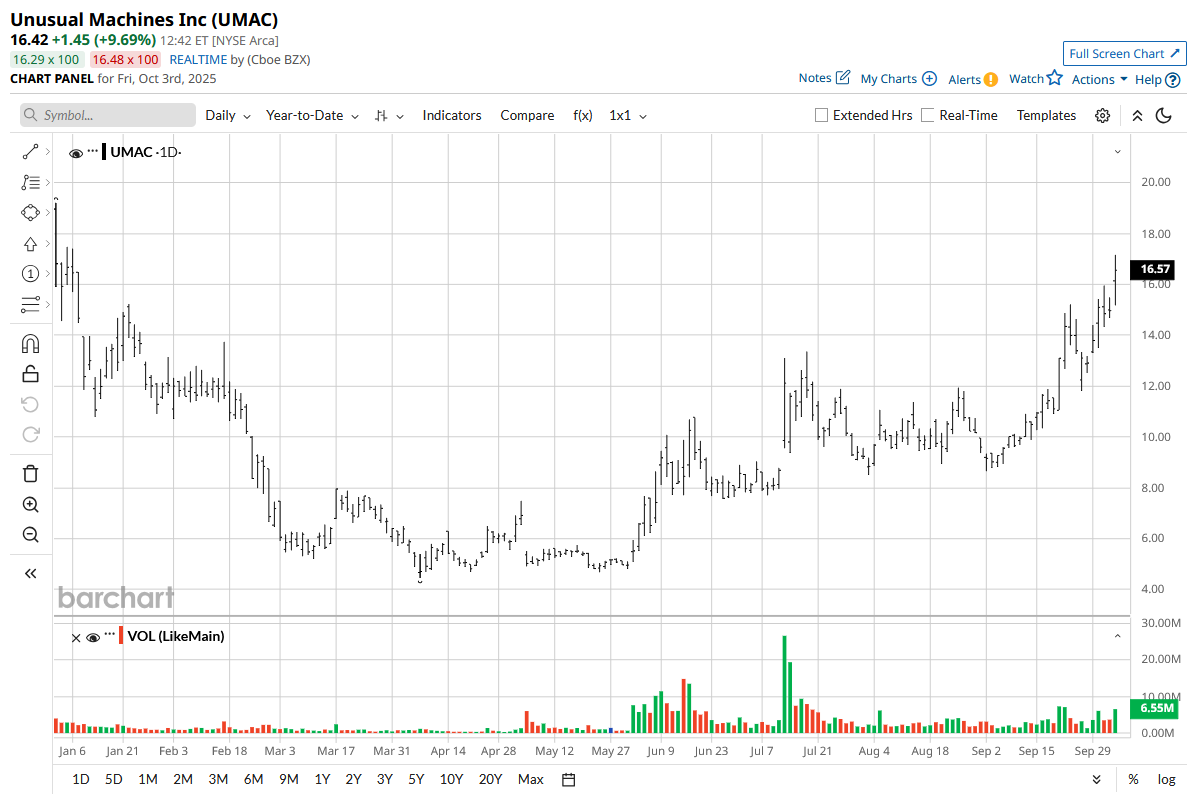Enable the Real-Time checkbox
The width and height of the screenshot is (1202, 808).
click(928, 116)
